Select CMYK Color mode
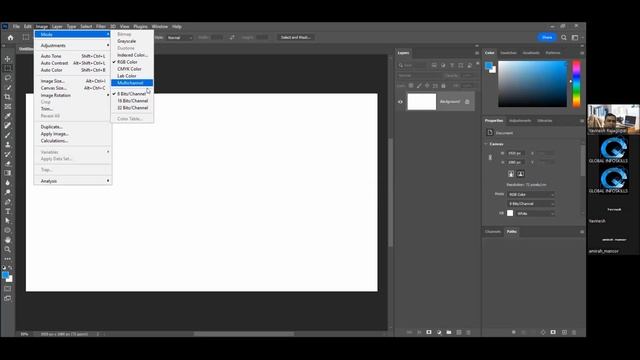 click(x=132, y=69)
